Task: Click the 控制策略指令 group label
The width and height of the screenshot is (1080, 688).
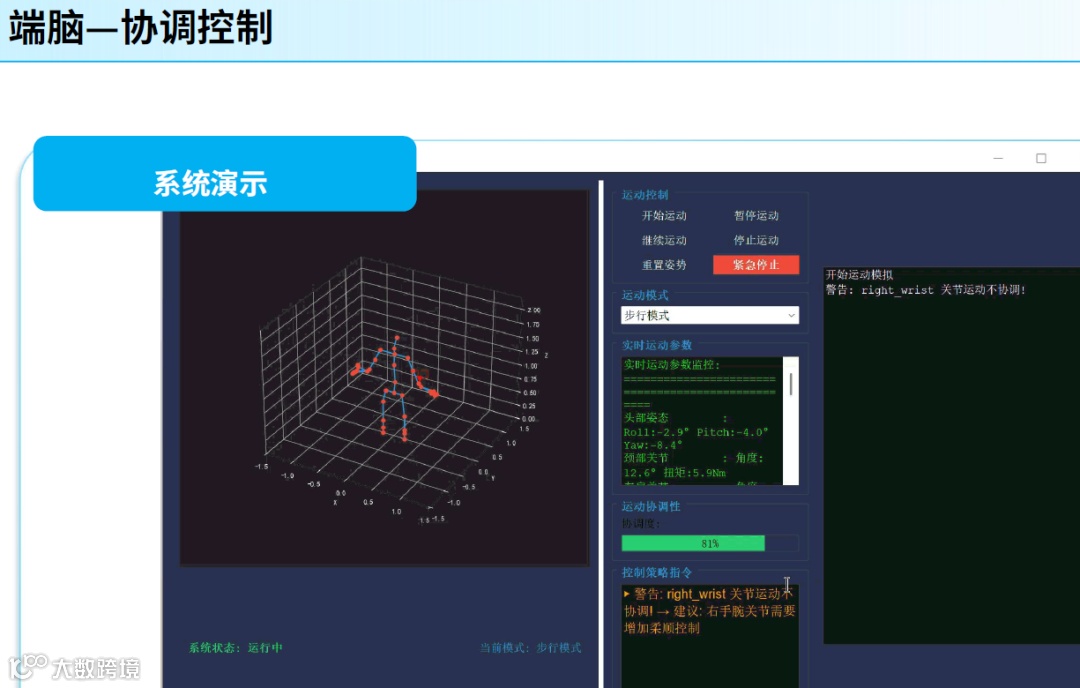Action: click(656, 572)
